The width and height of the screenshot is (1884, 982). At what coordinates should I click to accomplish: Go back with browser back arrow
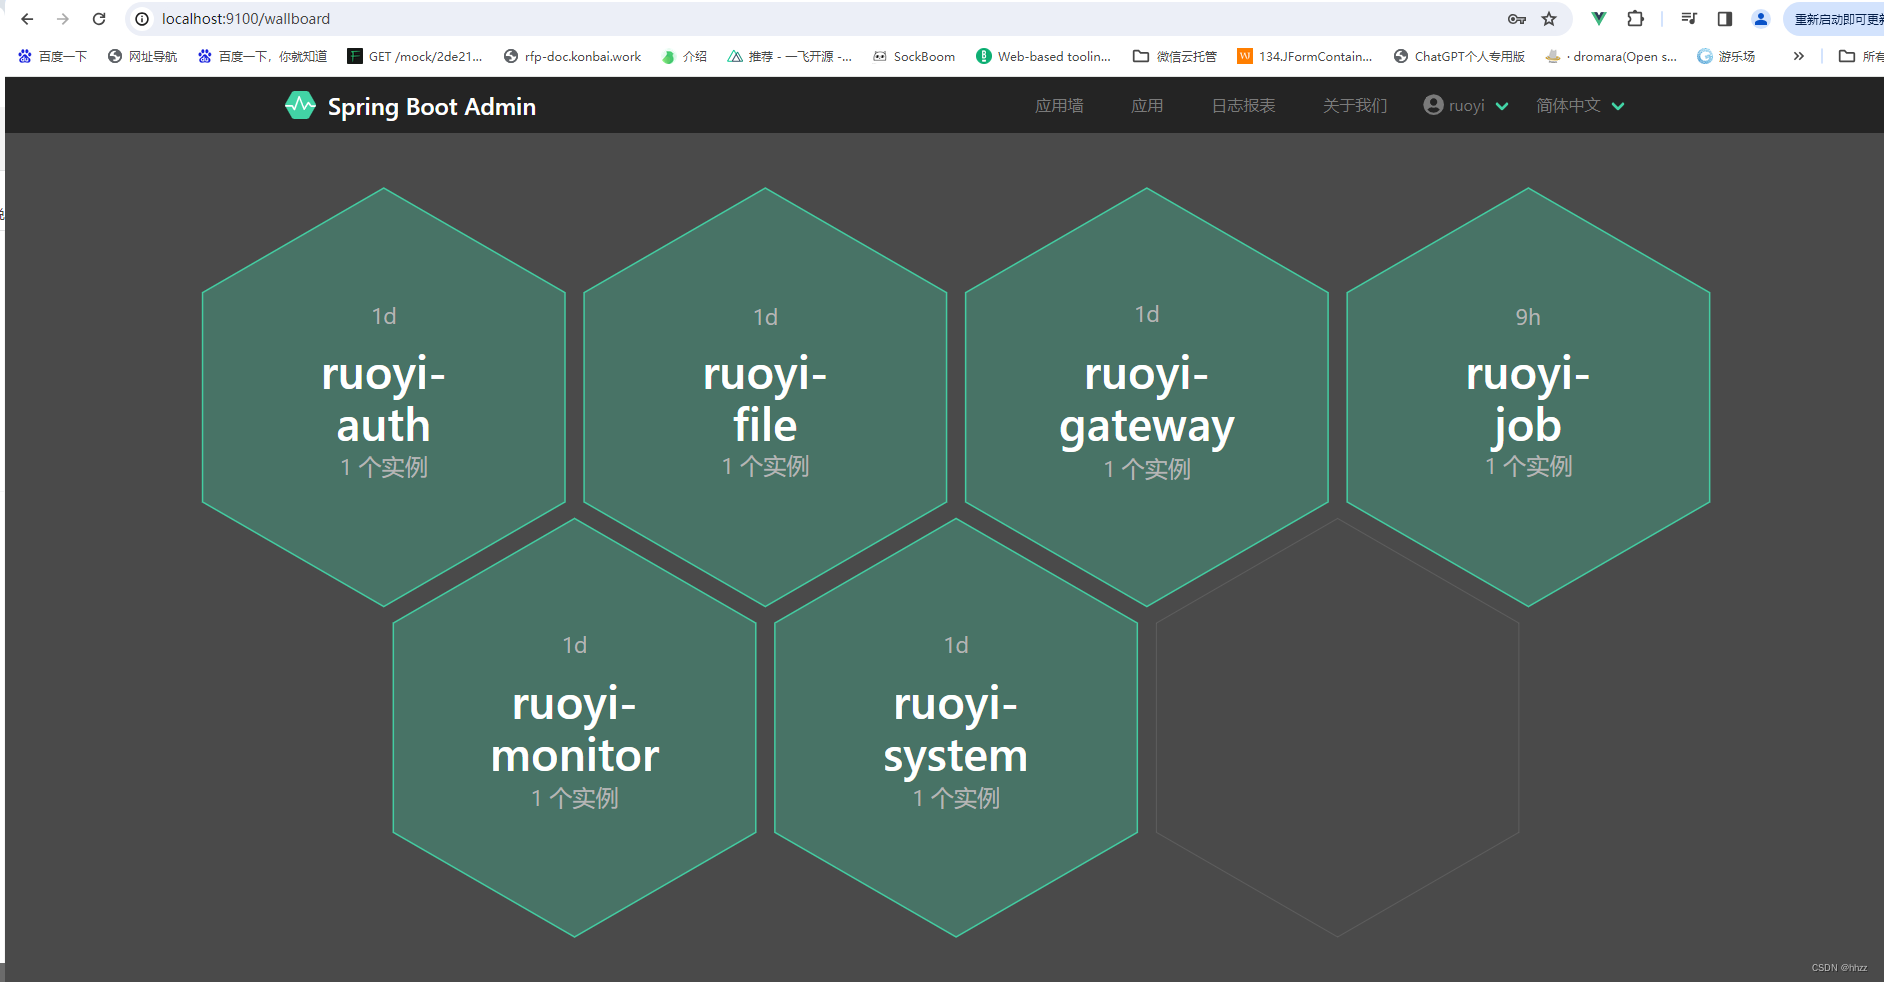[x=27, y=19]
